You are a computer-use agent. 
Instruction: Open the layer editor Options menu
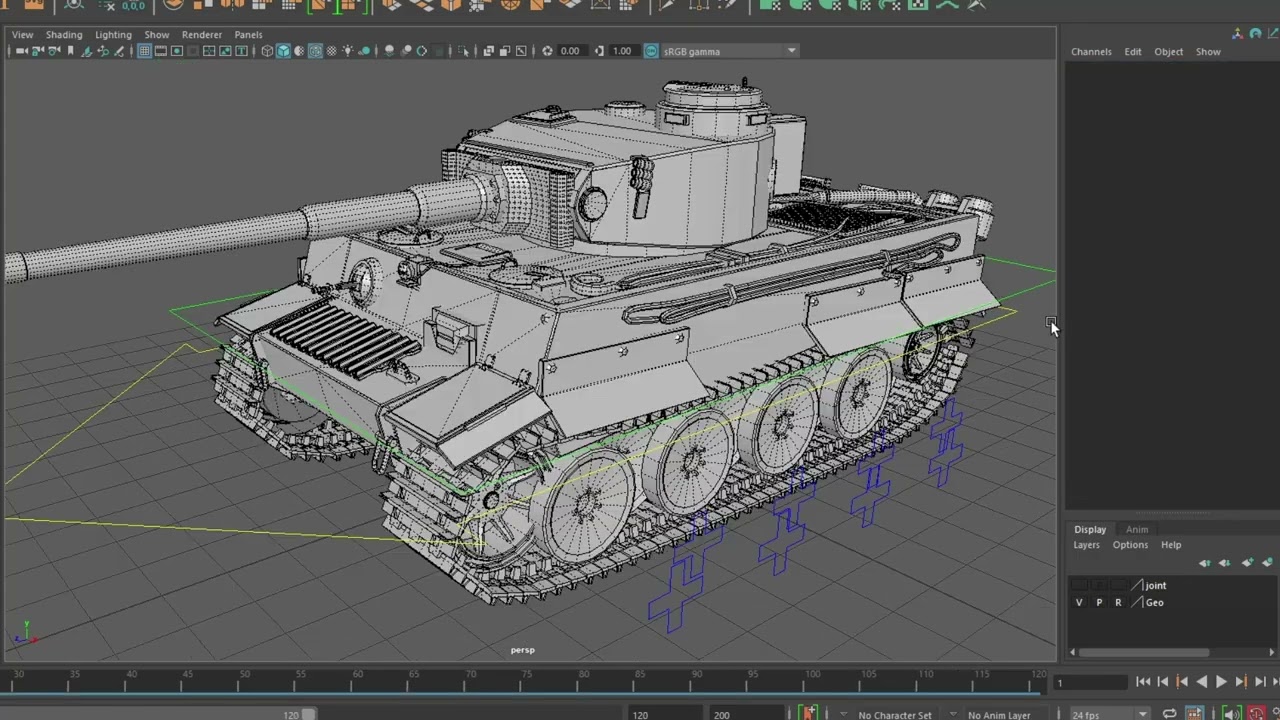1130,545
